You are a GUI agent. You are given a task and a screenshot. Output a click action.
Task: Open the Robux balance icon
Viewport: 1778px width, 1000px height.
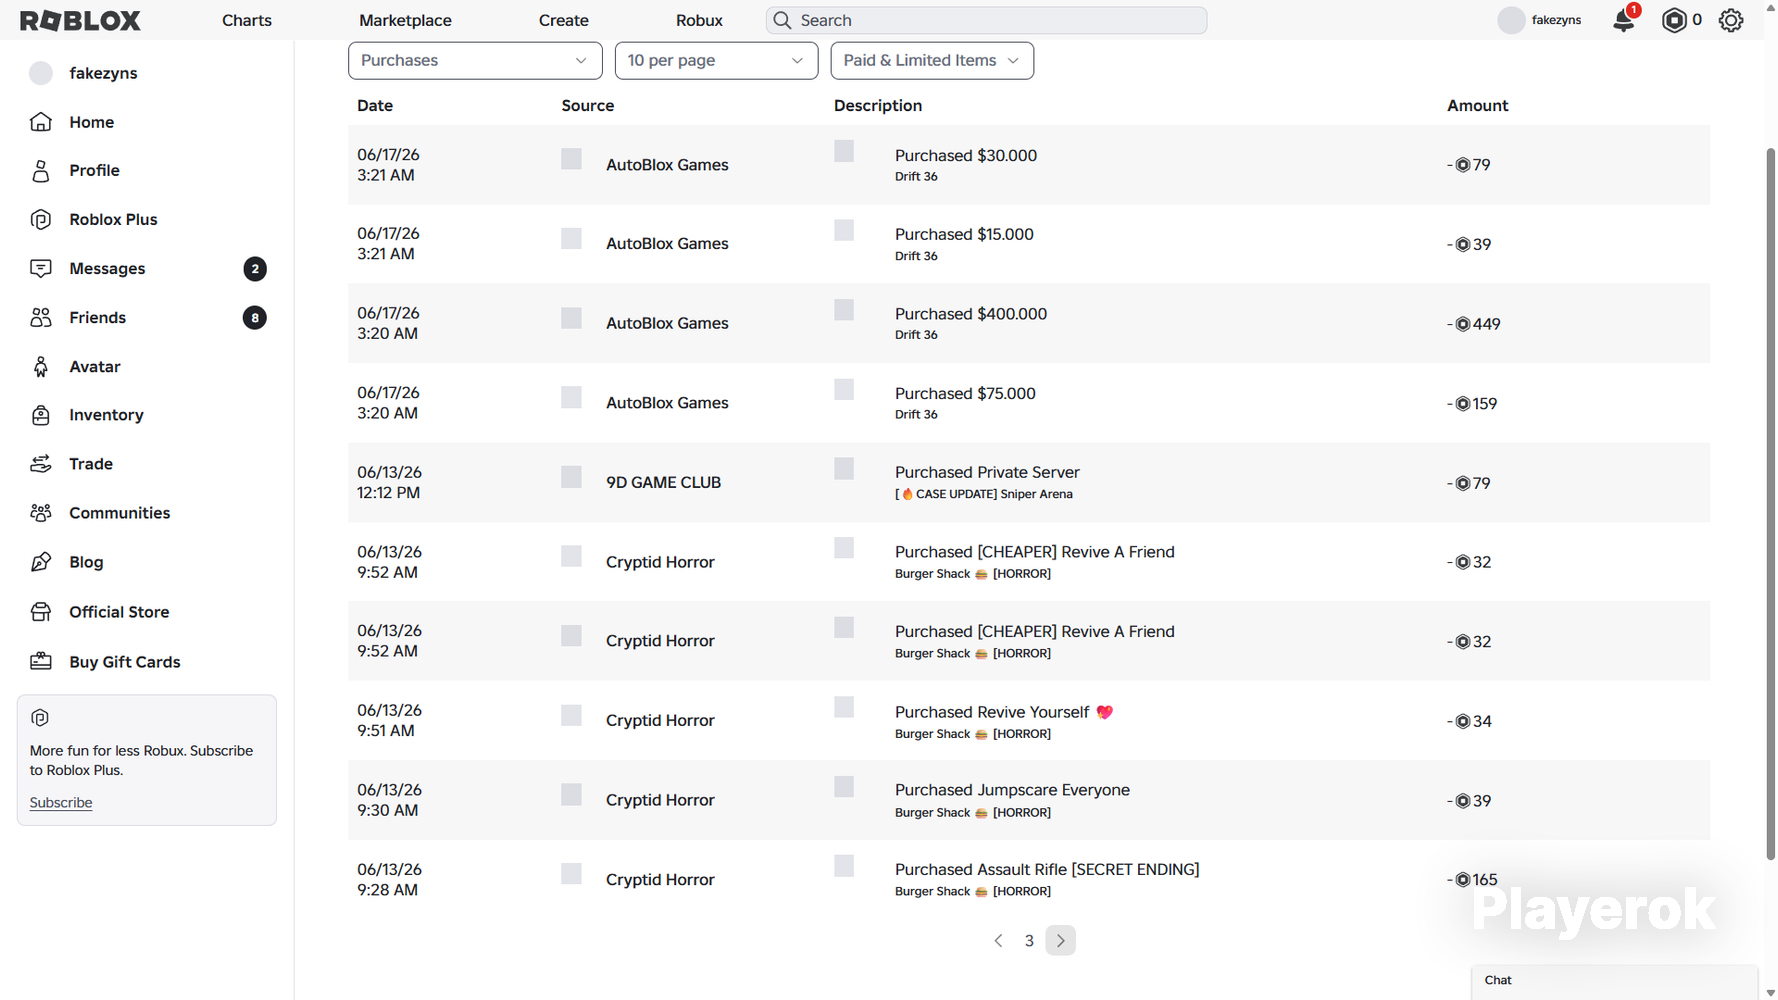(x=1674, y=20)
